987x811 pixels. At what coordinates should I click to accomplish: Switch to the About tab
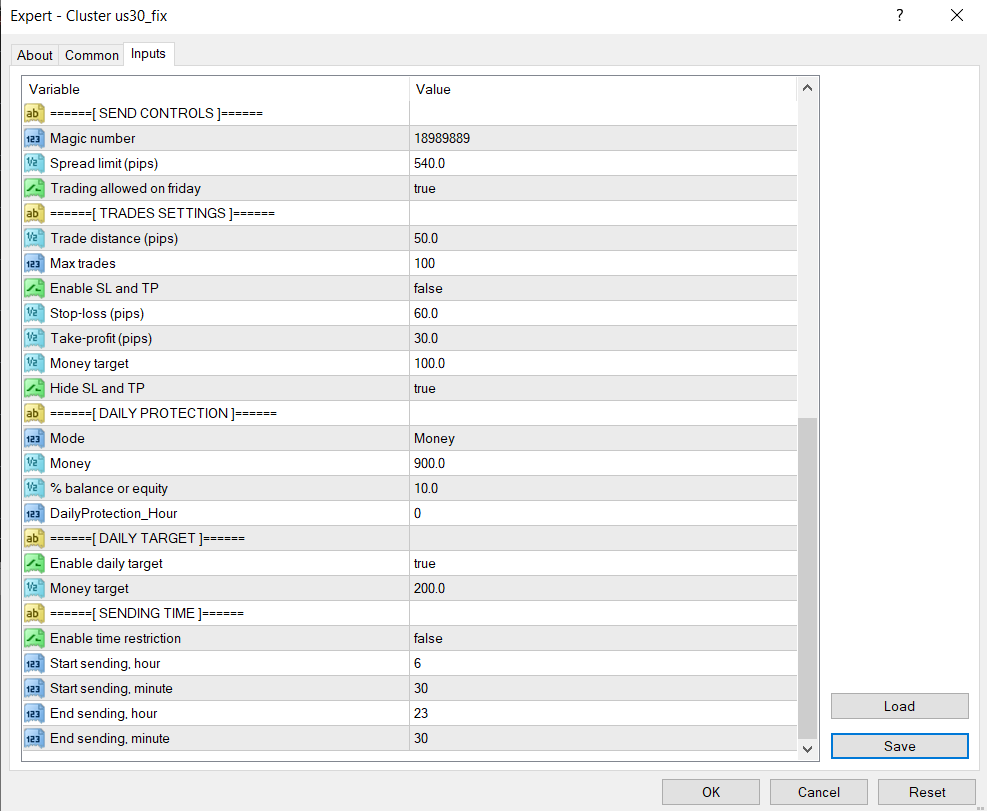[35, 55]
